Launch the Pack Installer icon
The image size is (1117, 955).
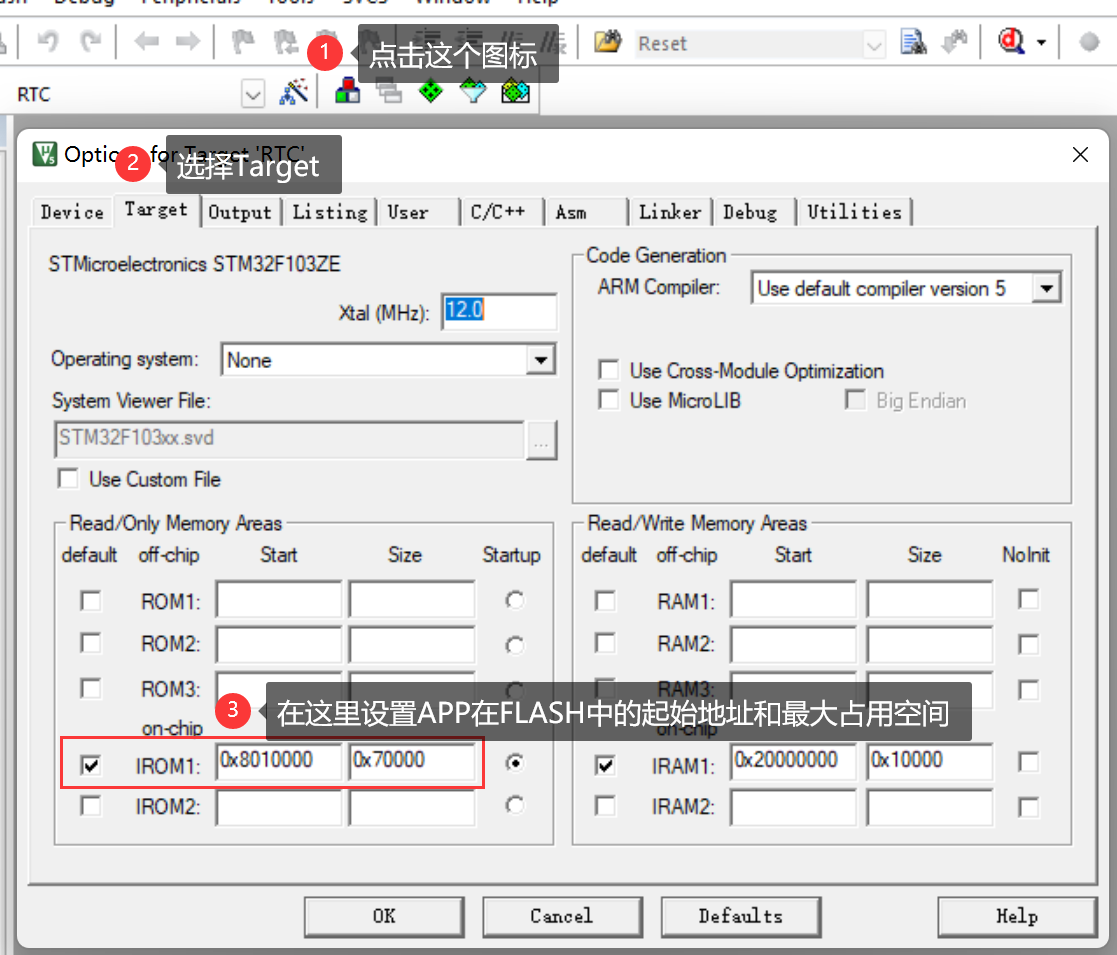(x=514, y=92)
